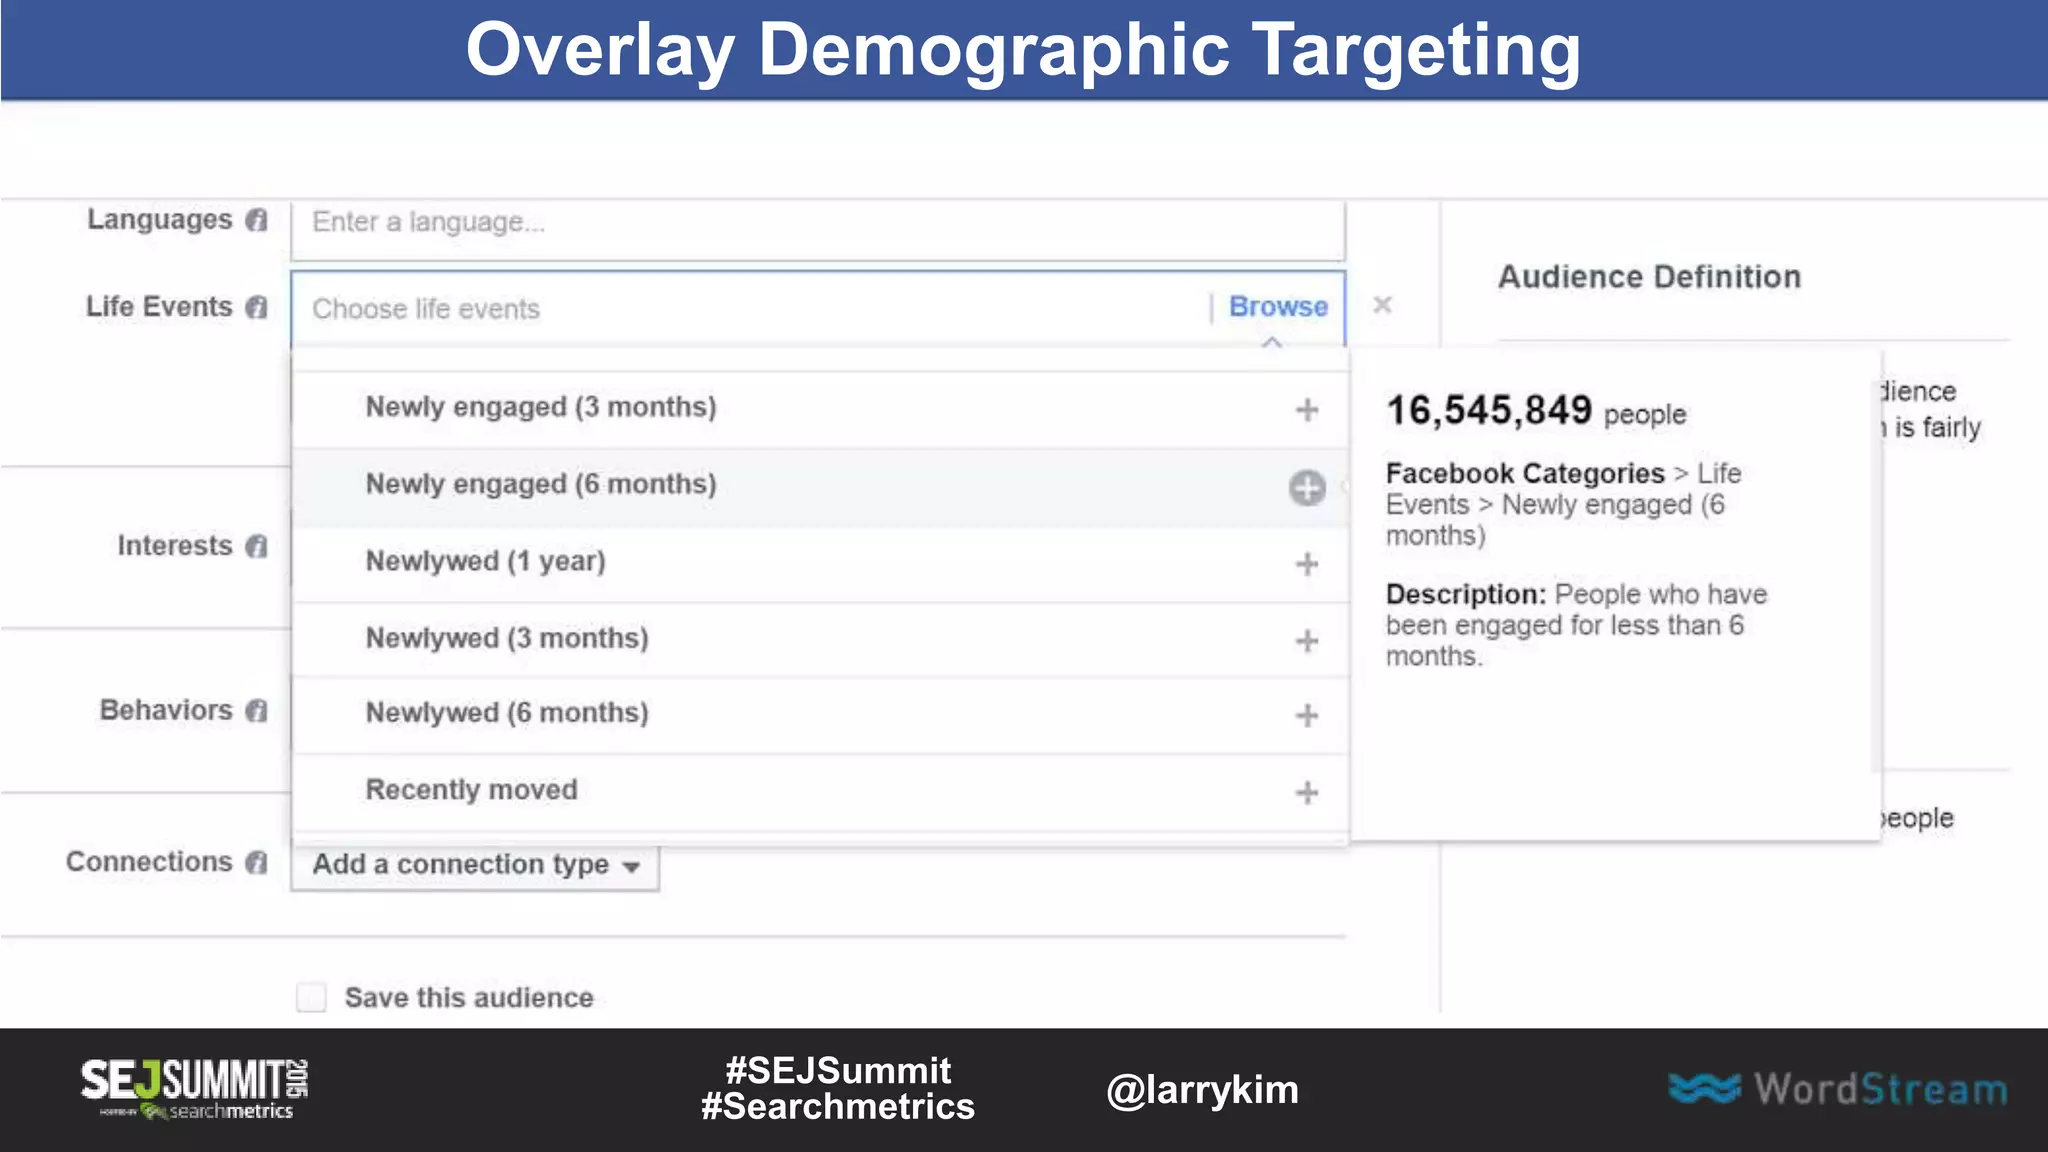Select Newly engaged (3 months) option
The height and width of the screenshot is (1152, 2048).
[820, 409]
